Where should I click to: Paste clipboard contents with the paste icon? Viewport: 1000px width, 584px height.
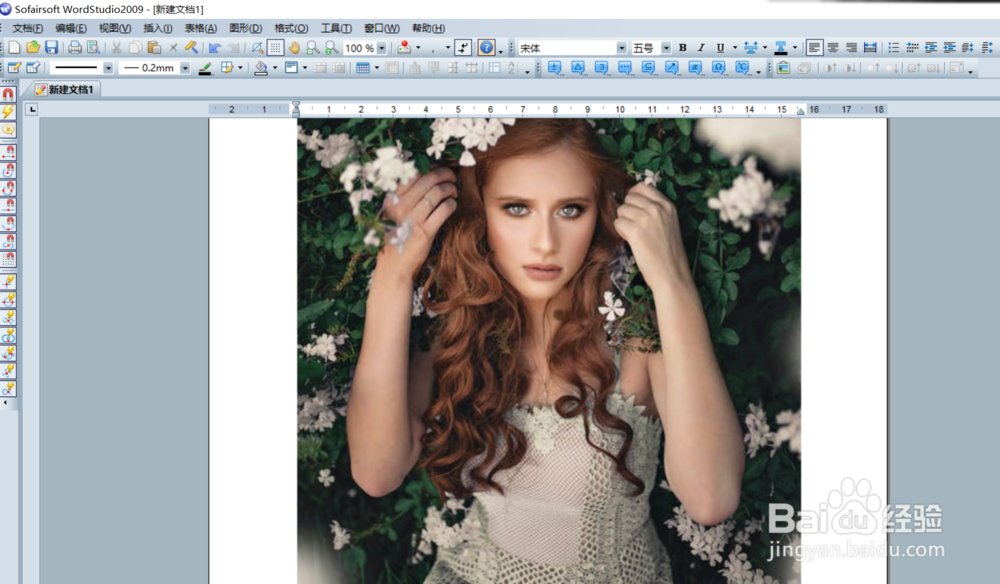154,48
